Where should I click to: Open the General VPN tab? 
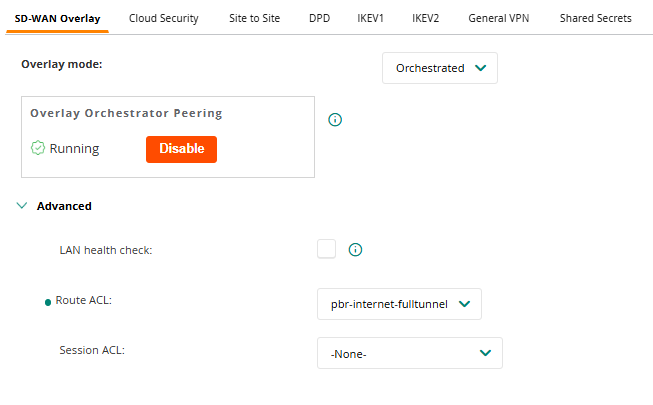500,18
